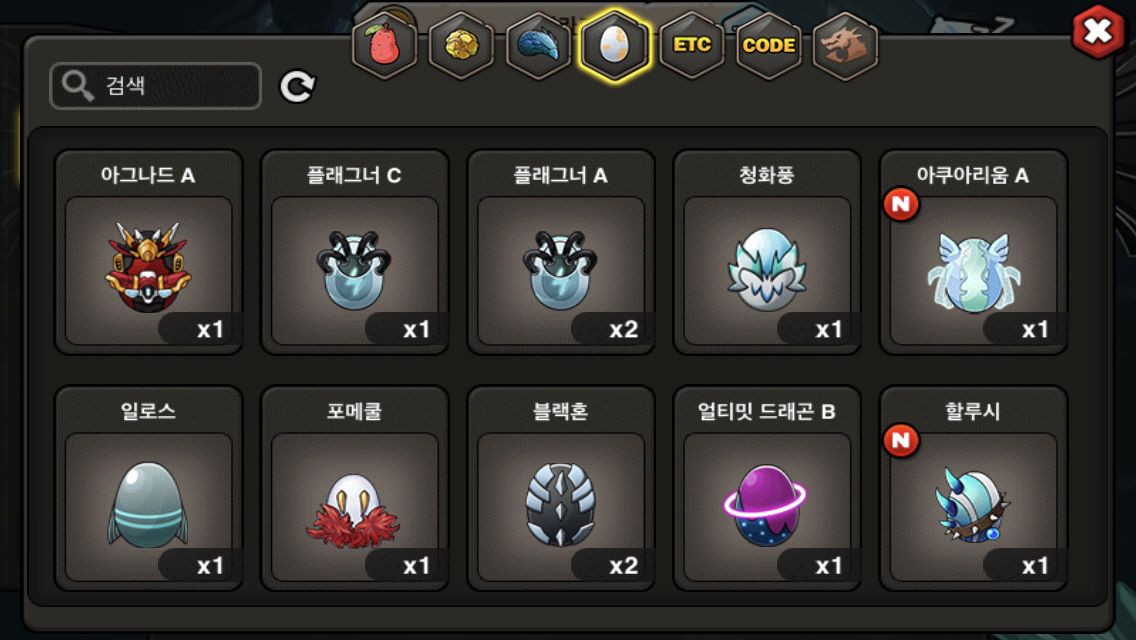
Task: Open the ETC items tab
Action: coord(692,46)
